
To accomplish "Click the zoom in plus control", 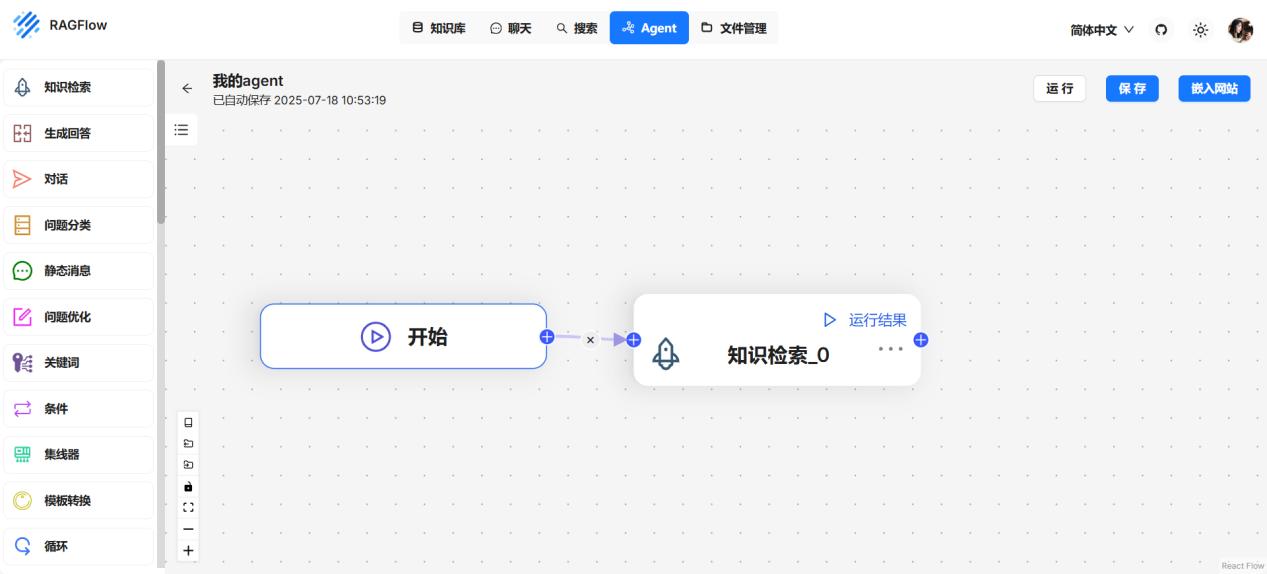I will click(x=187, y=550).
